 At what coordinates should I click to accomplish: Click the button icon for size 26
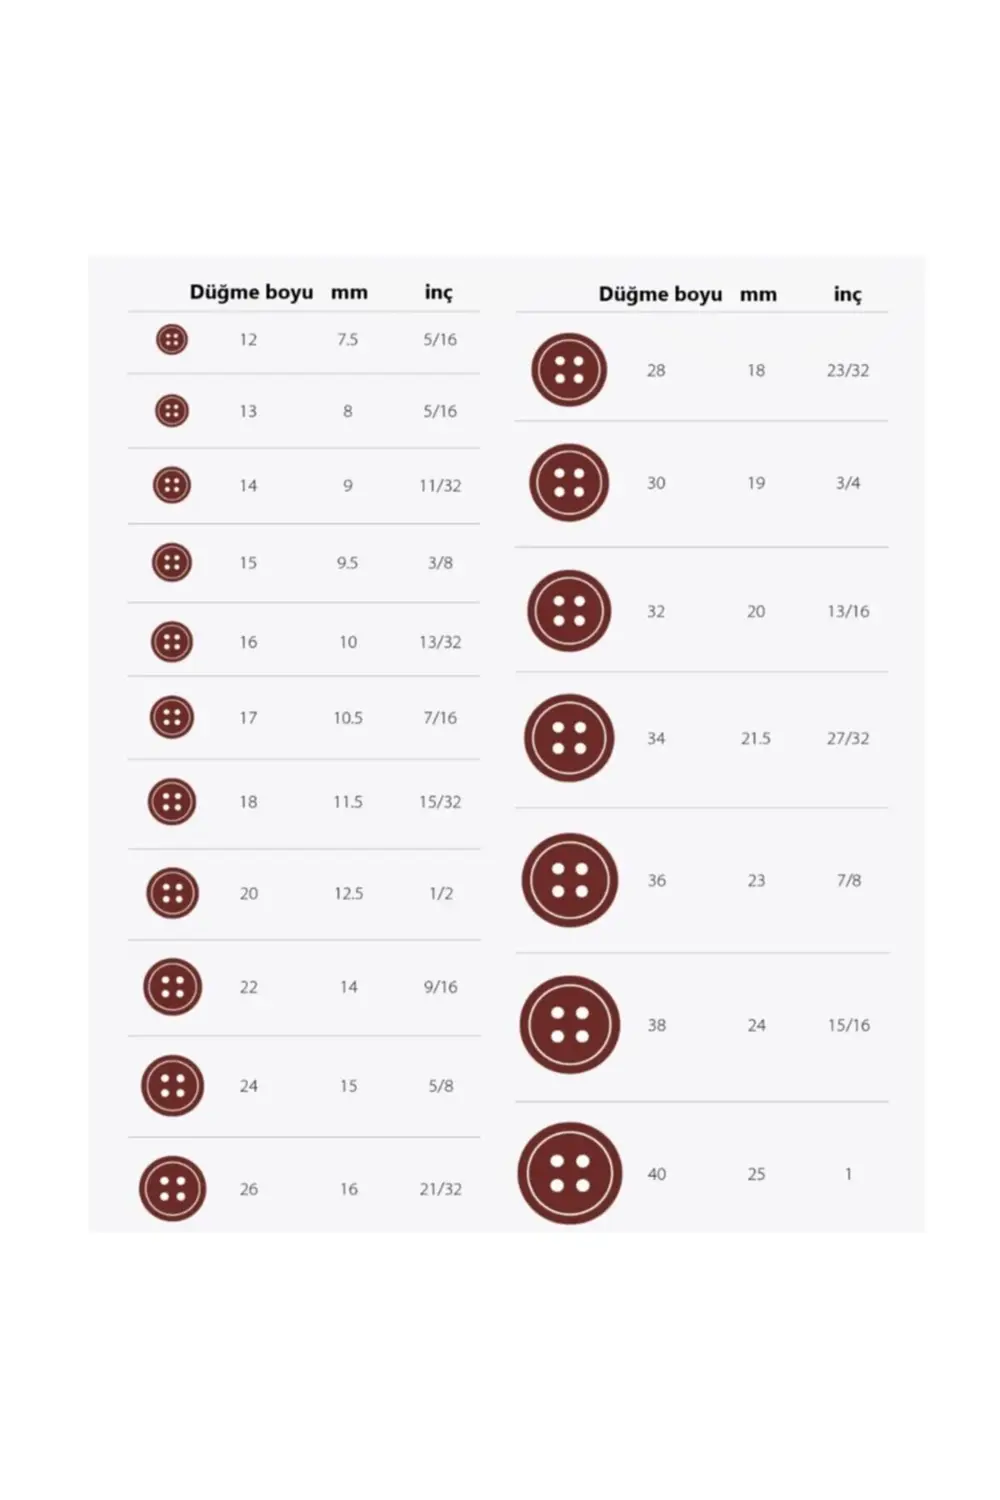[x=172, y=1189]
